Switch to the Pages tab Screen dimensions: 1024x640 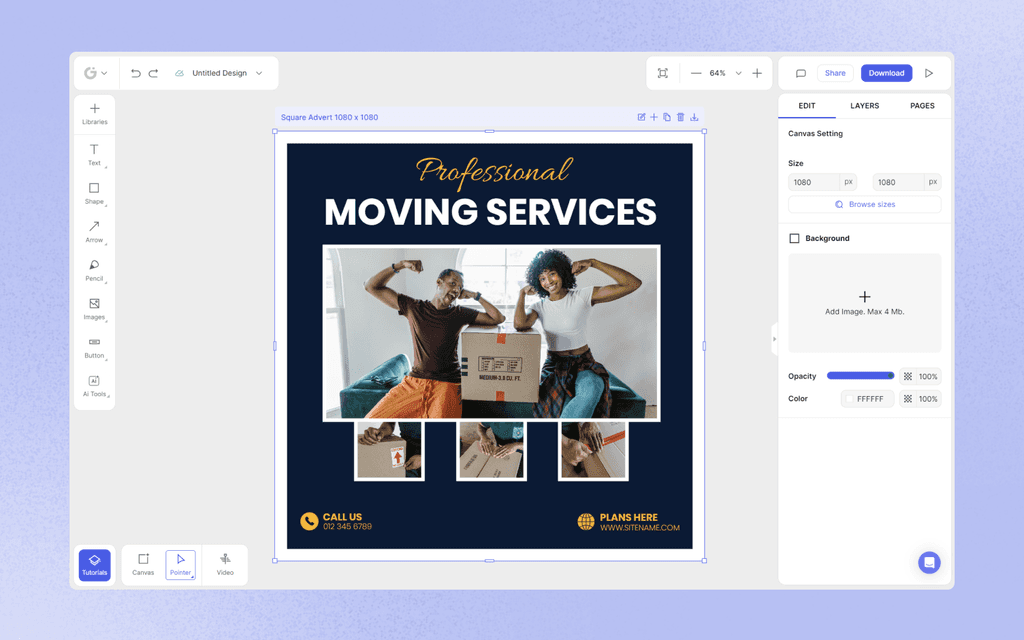921,105
